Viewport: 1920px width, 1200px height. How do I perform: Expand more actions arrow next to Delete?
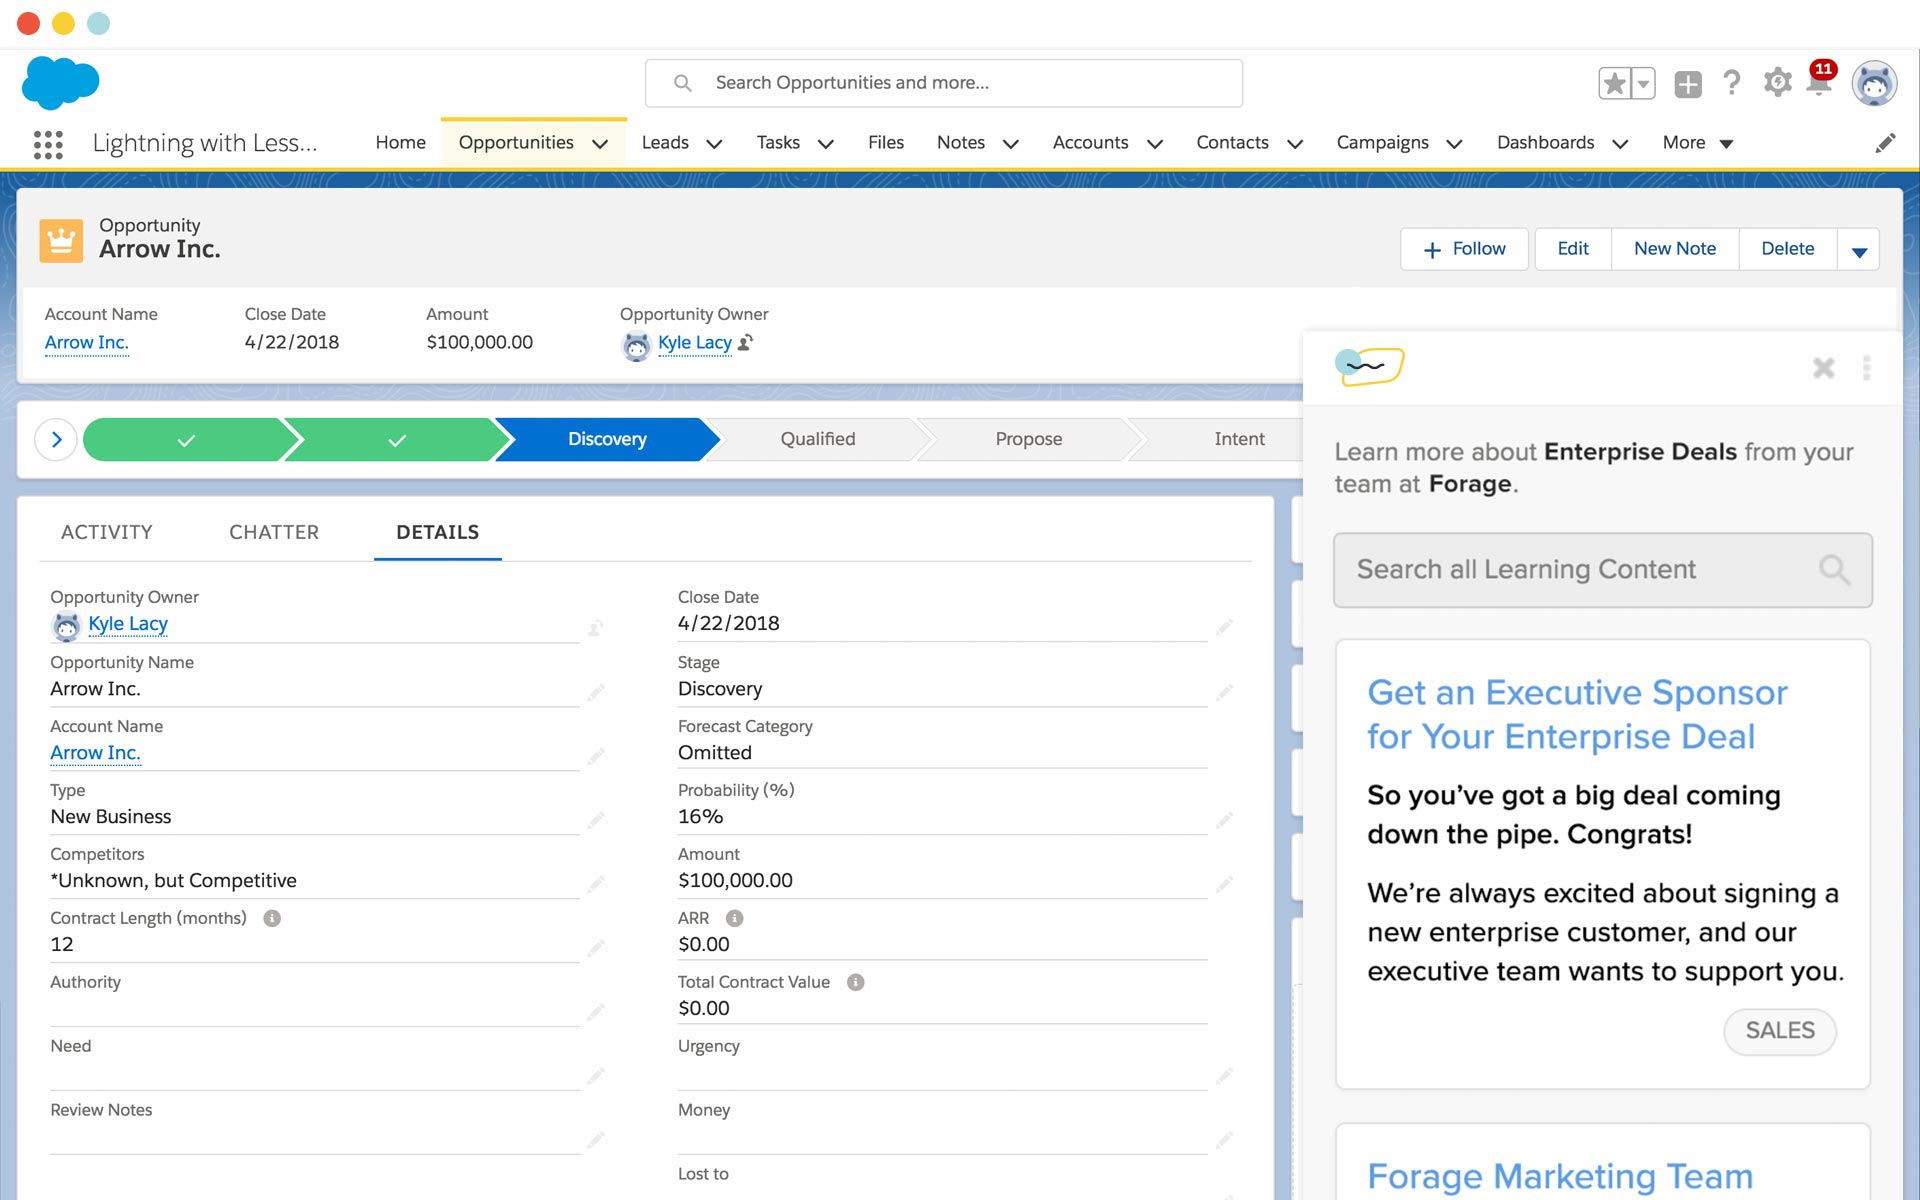click(x=1859, y=250)
